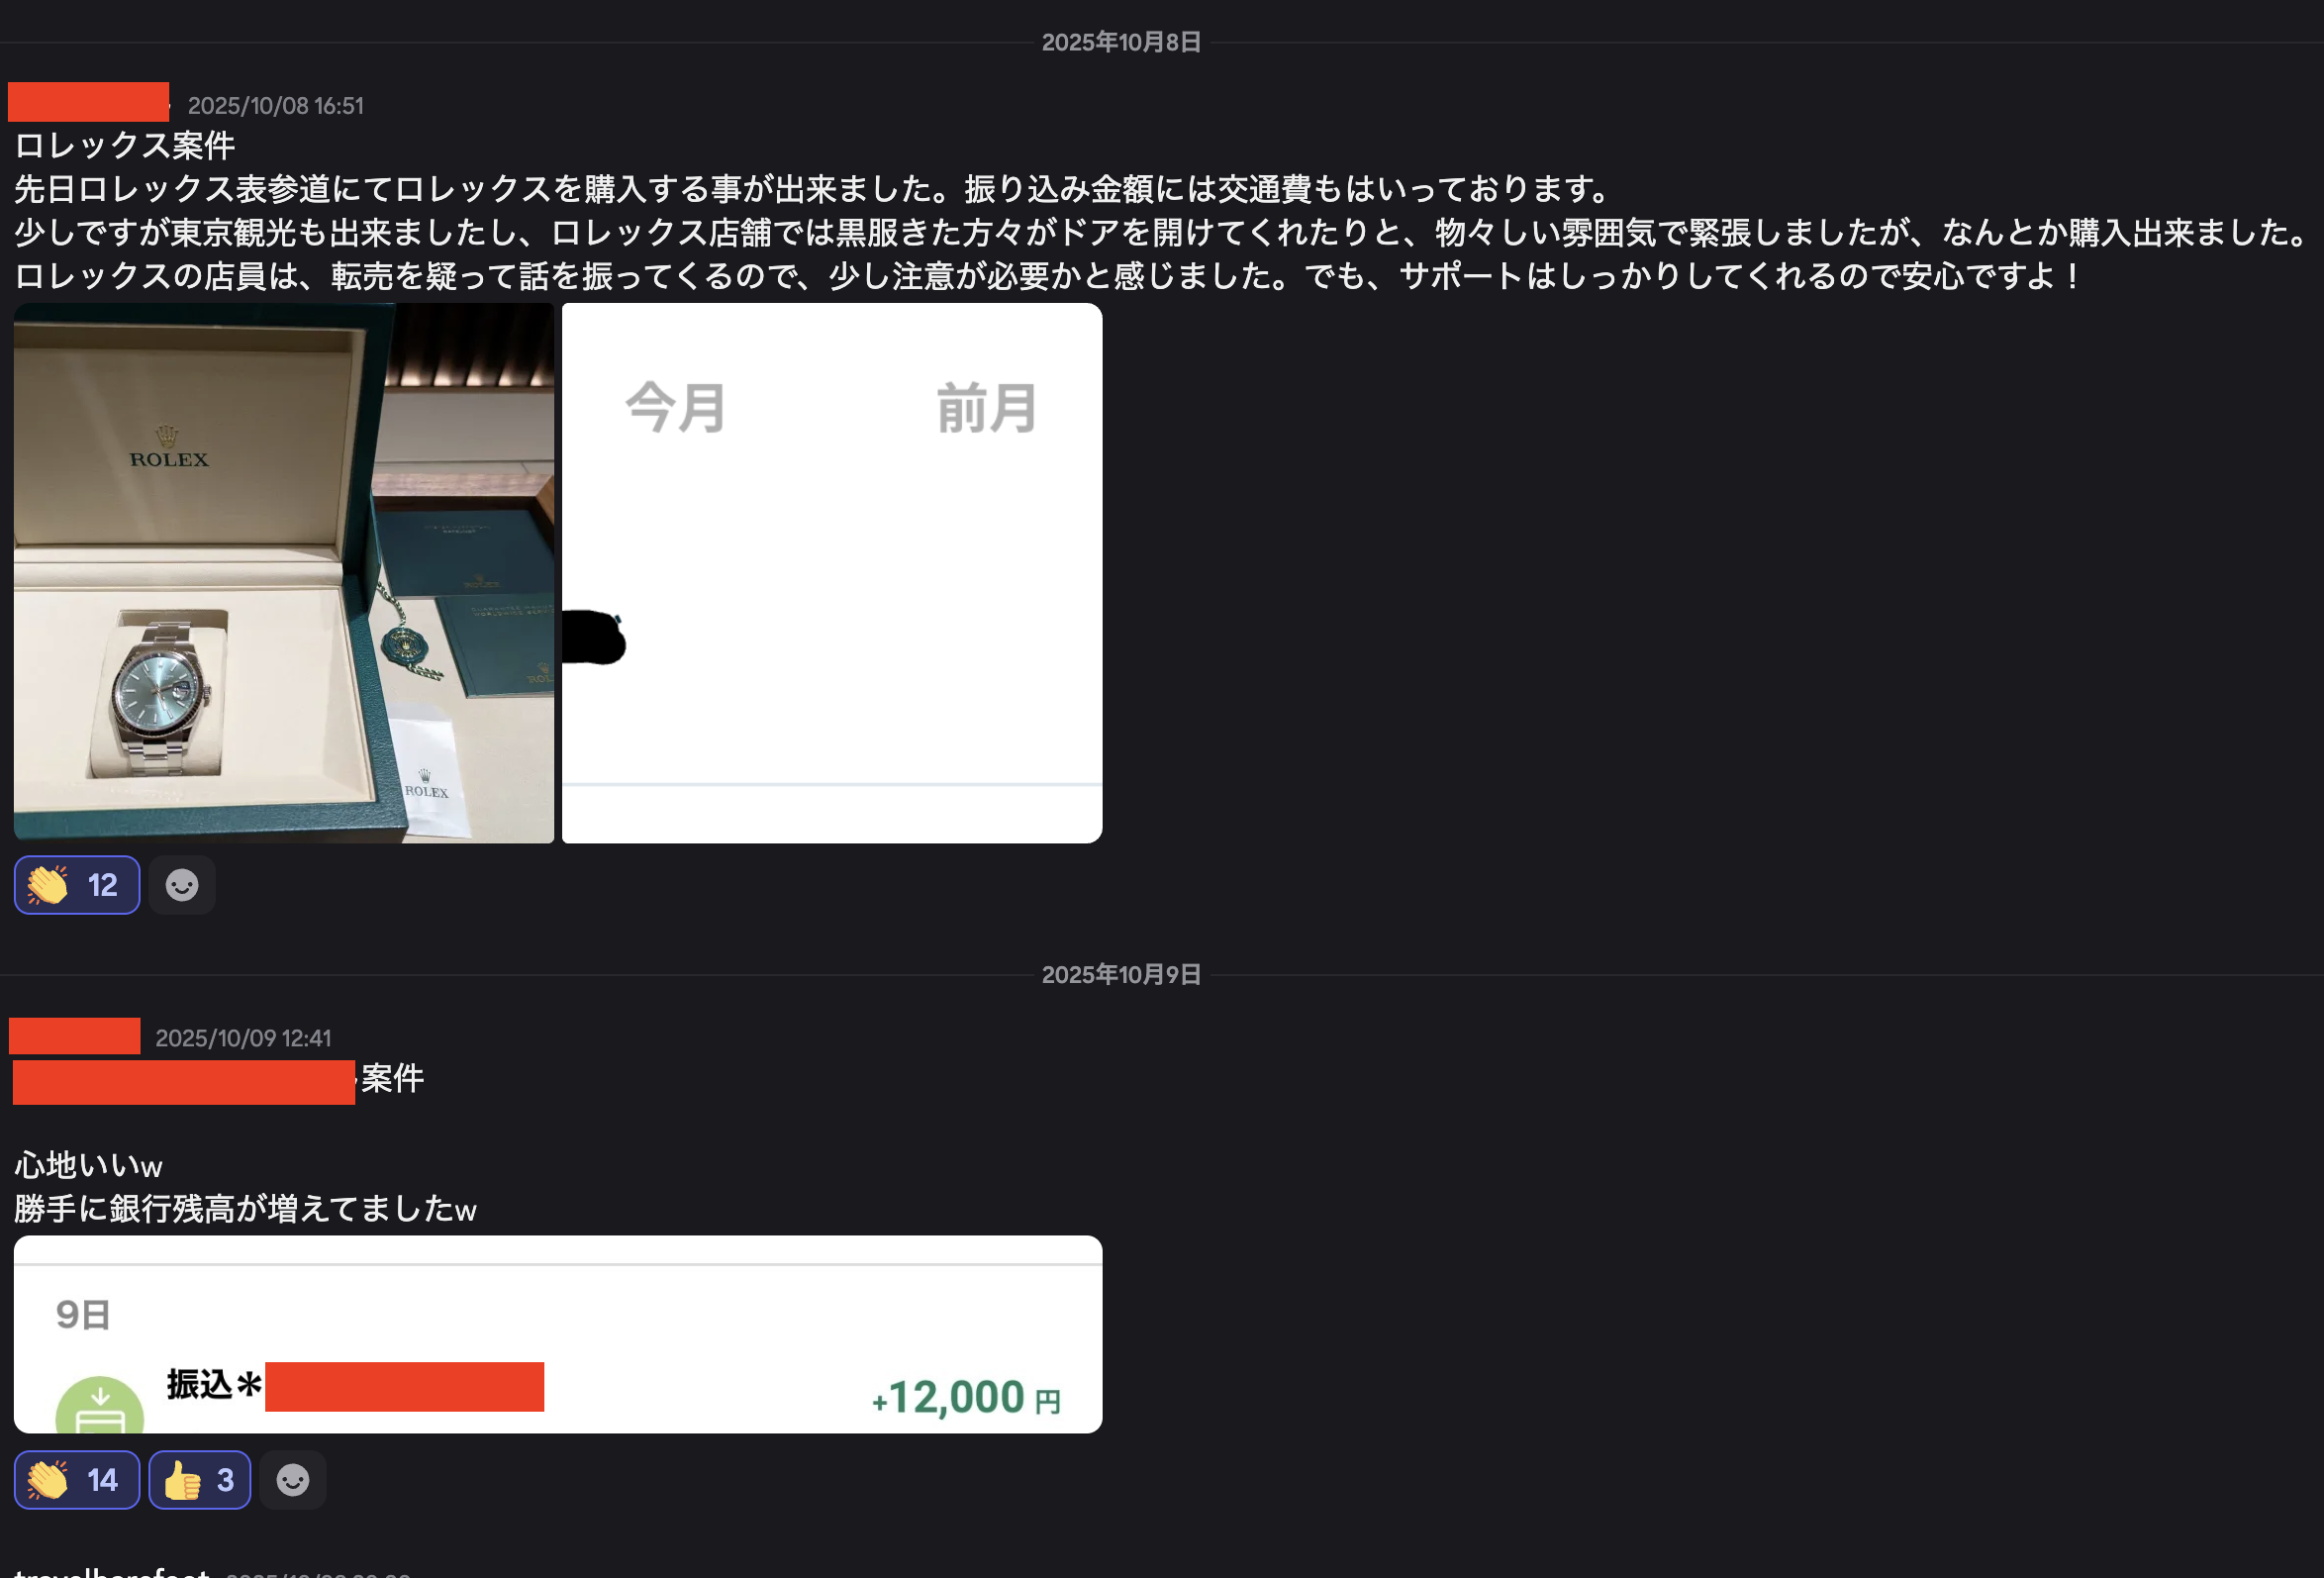The width and height of the screenshot is (2324, 1578).
Task: Click the 今月 label in the screenshot
Action: 676,408
